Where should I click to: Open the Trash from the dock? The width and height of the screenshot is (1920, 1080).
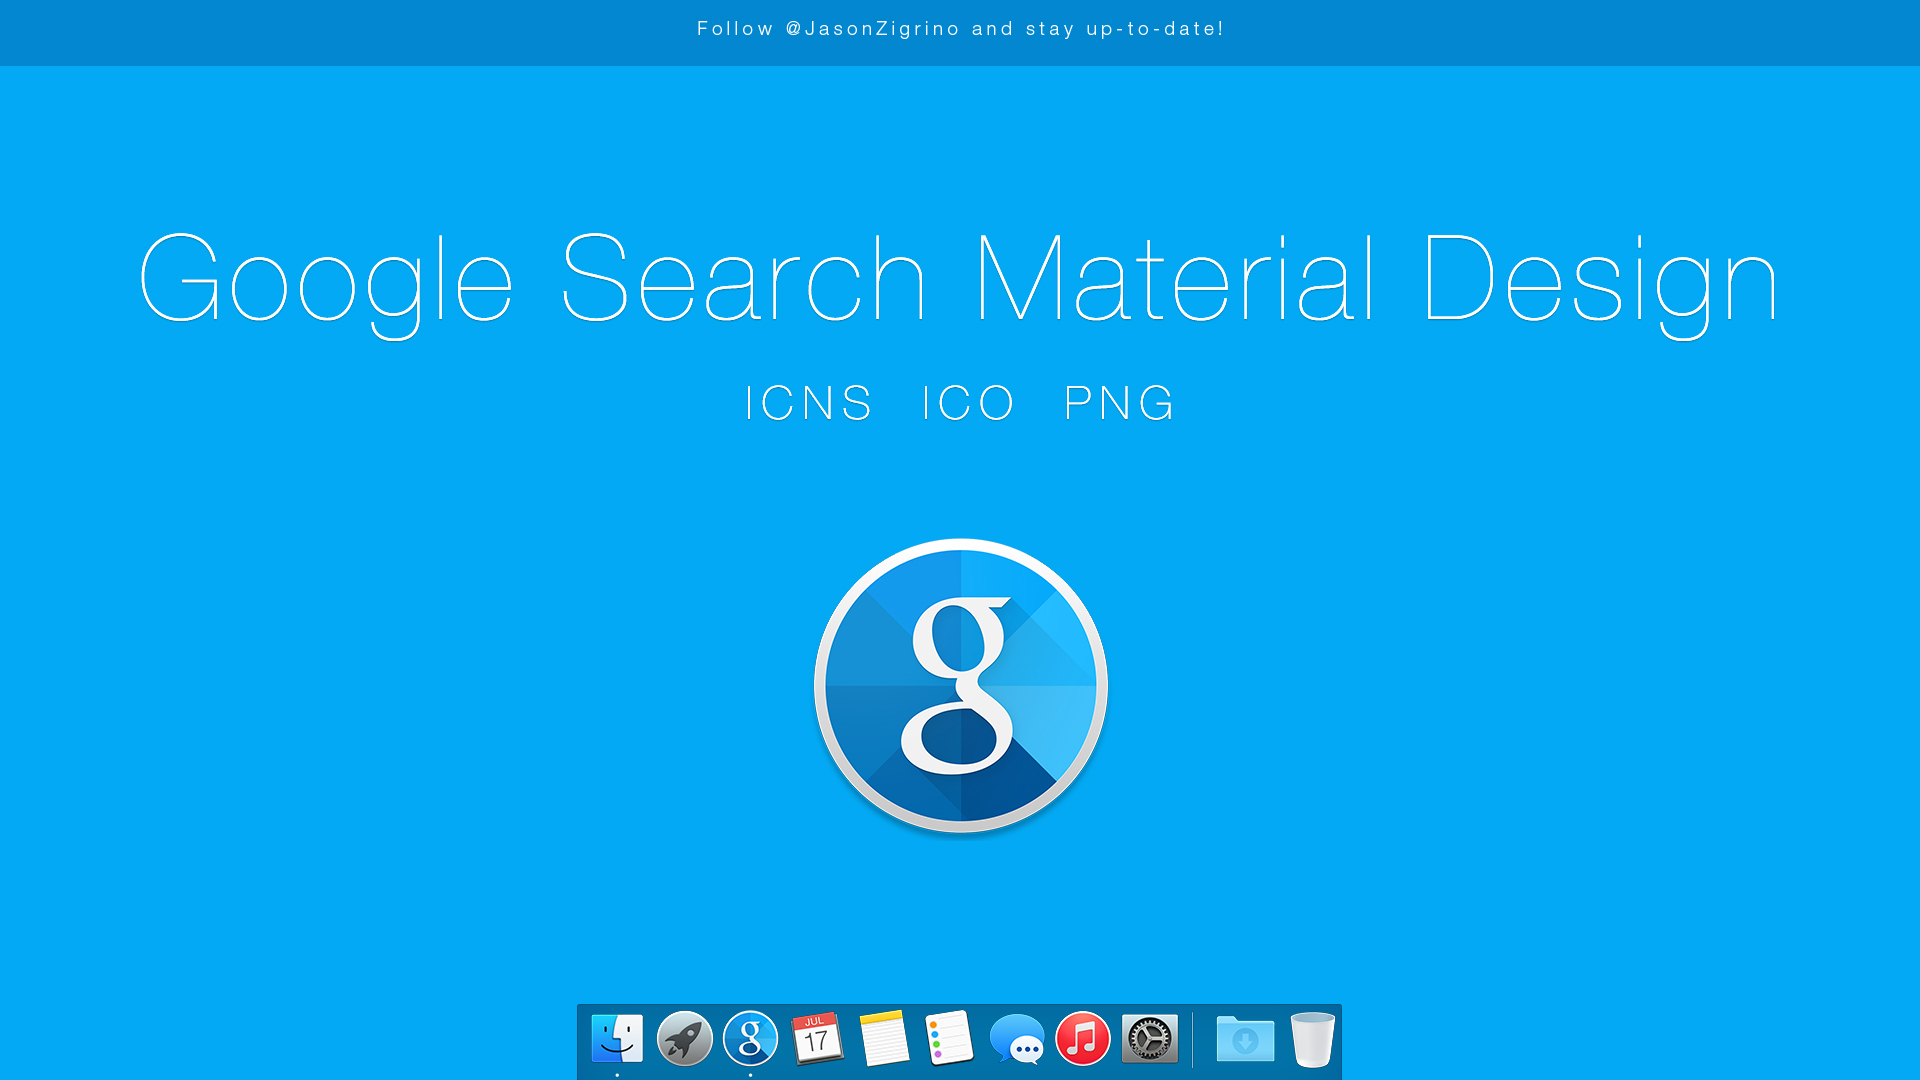pos(1312,1039)
